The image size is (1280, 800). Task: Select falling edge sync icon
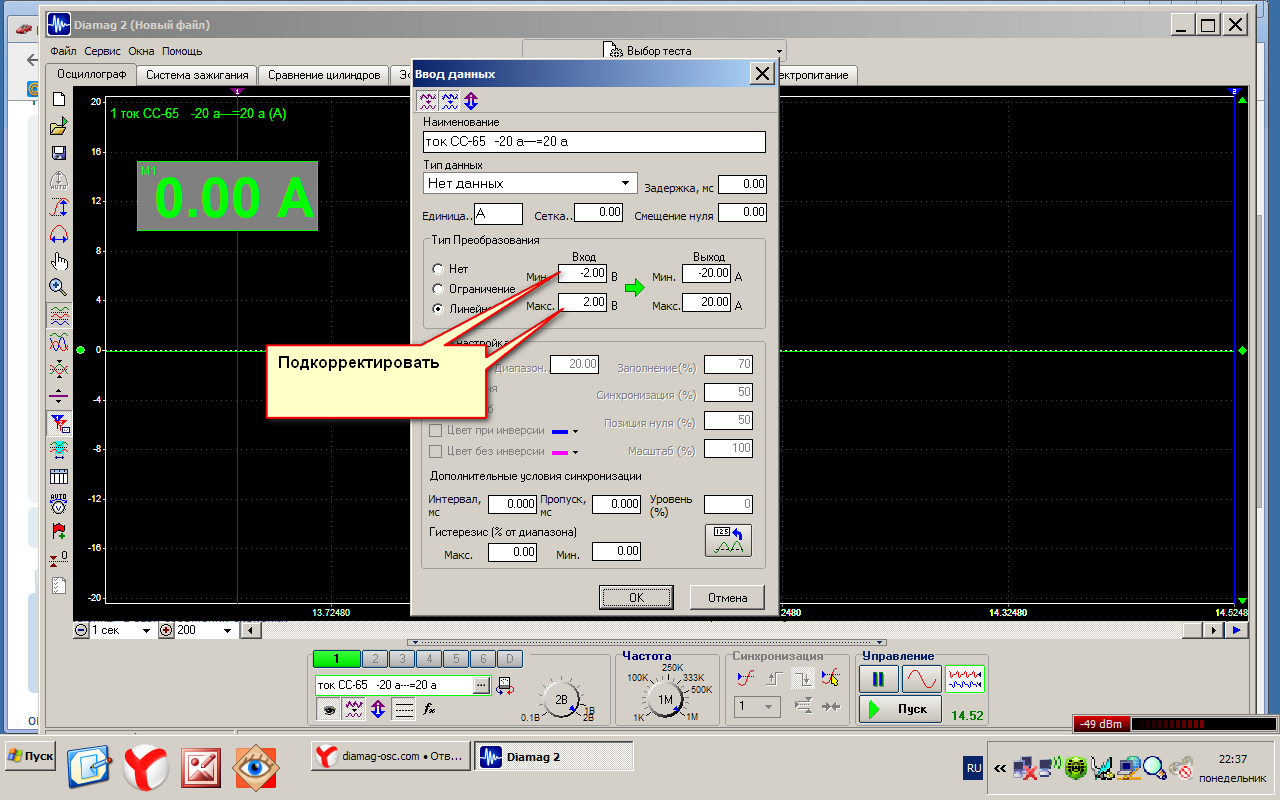pos(803,678)
